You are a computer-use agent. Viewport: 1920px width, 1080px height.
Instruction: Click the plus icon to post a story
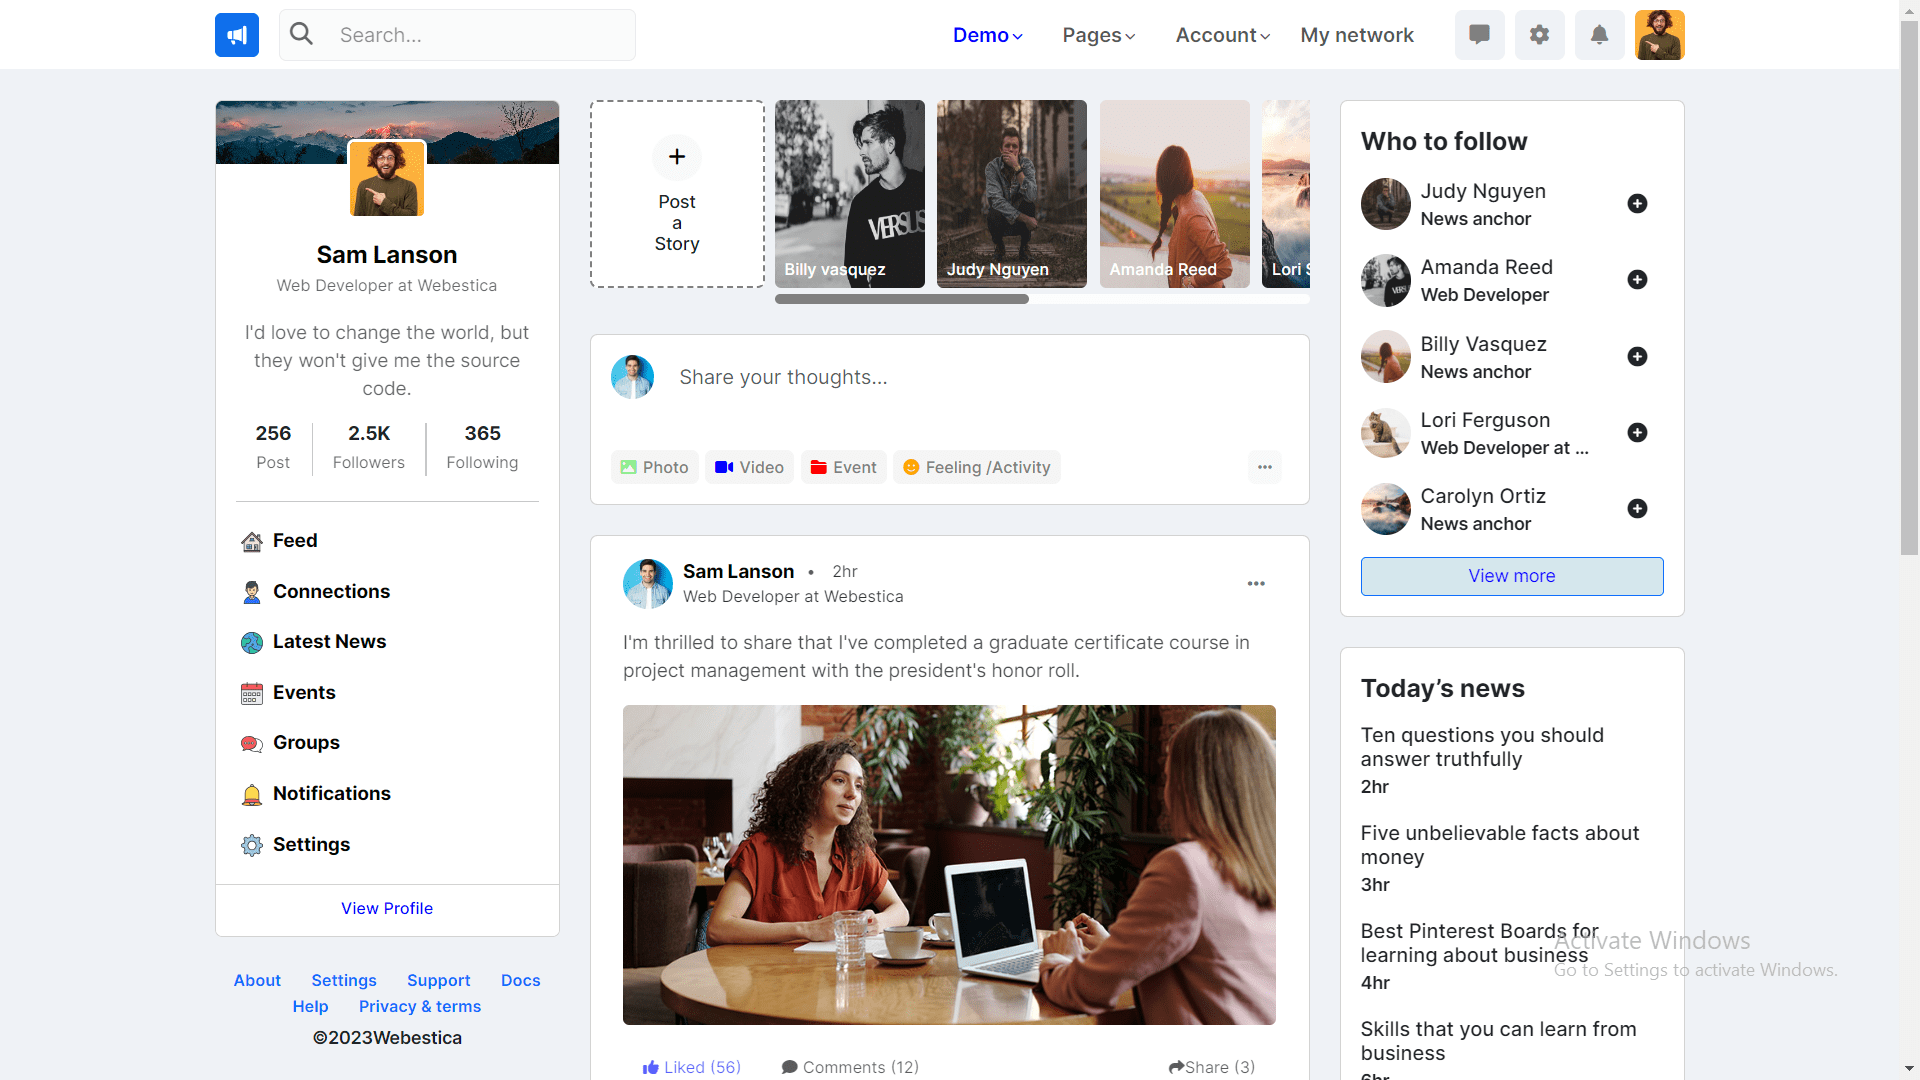[x=677, y=157]
